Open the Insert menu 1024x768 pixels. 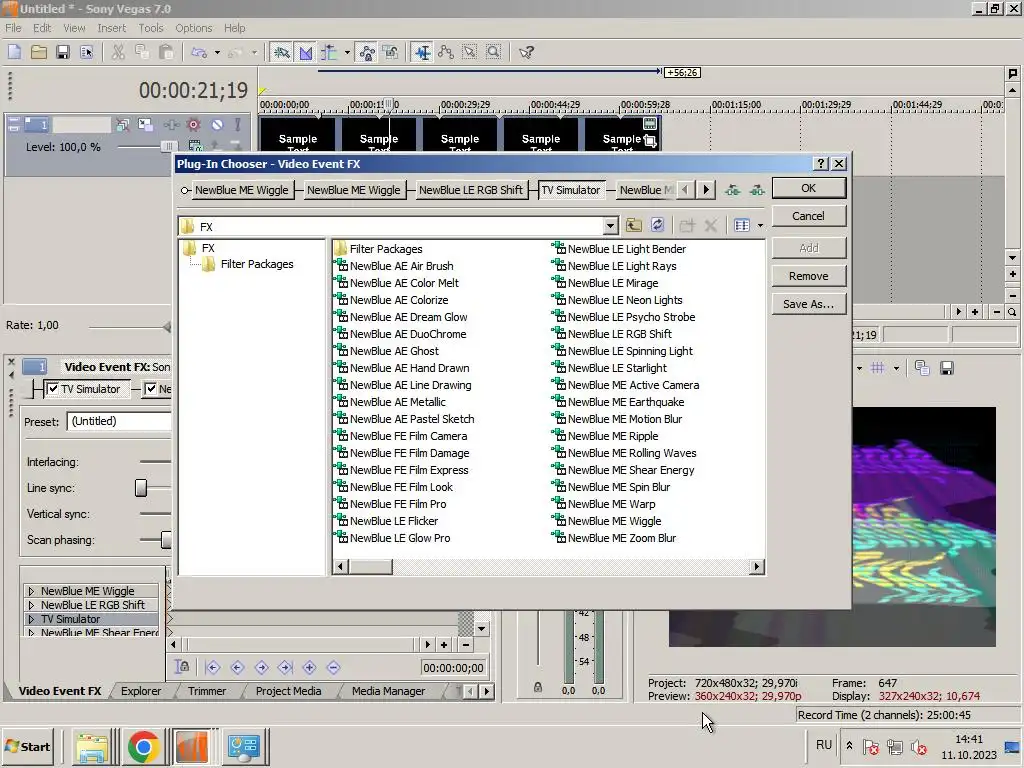pyautogui.click(x=112, y=28)
